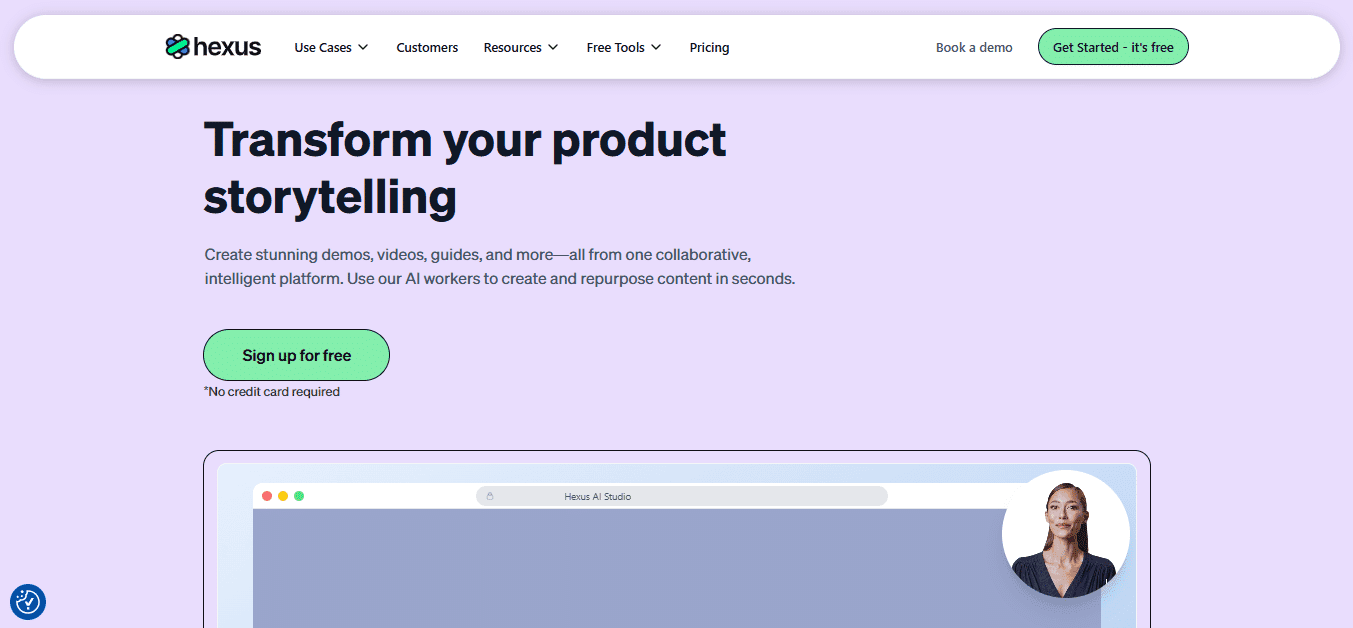
Task: Open the Pricing nav item
Action: click(709, 47)
